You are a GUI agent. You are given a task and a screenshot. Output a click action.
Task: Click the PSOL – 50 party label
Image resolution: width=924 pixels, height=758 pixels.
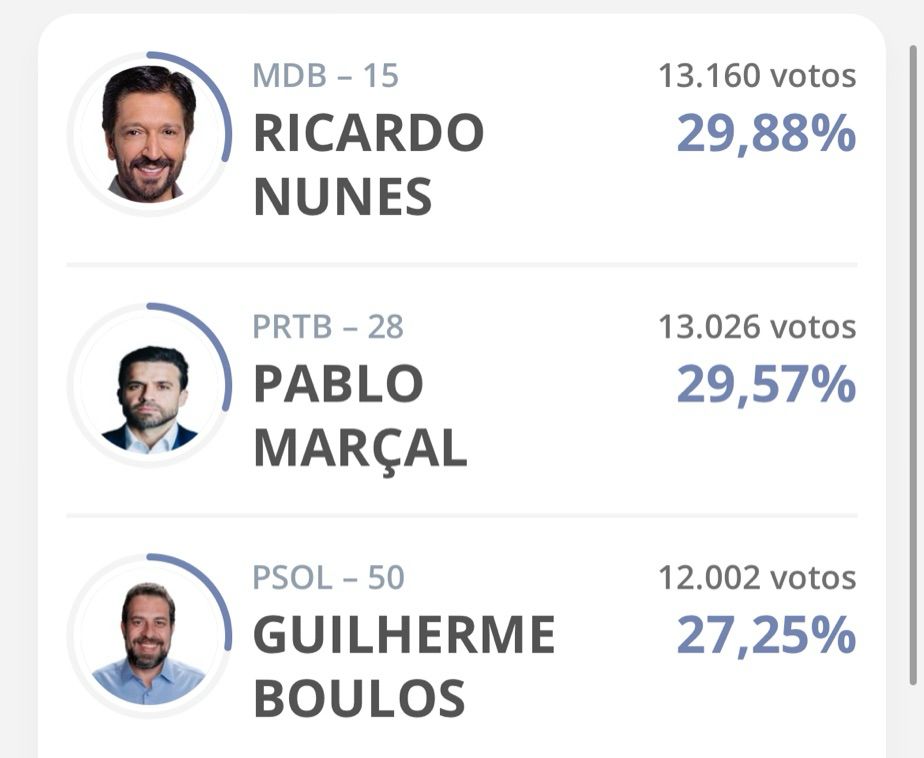click(328, 578)
